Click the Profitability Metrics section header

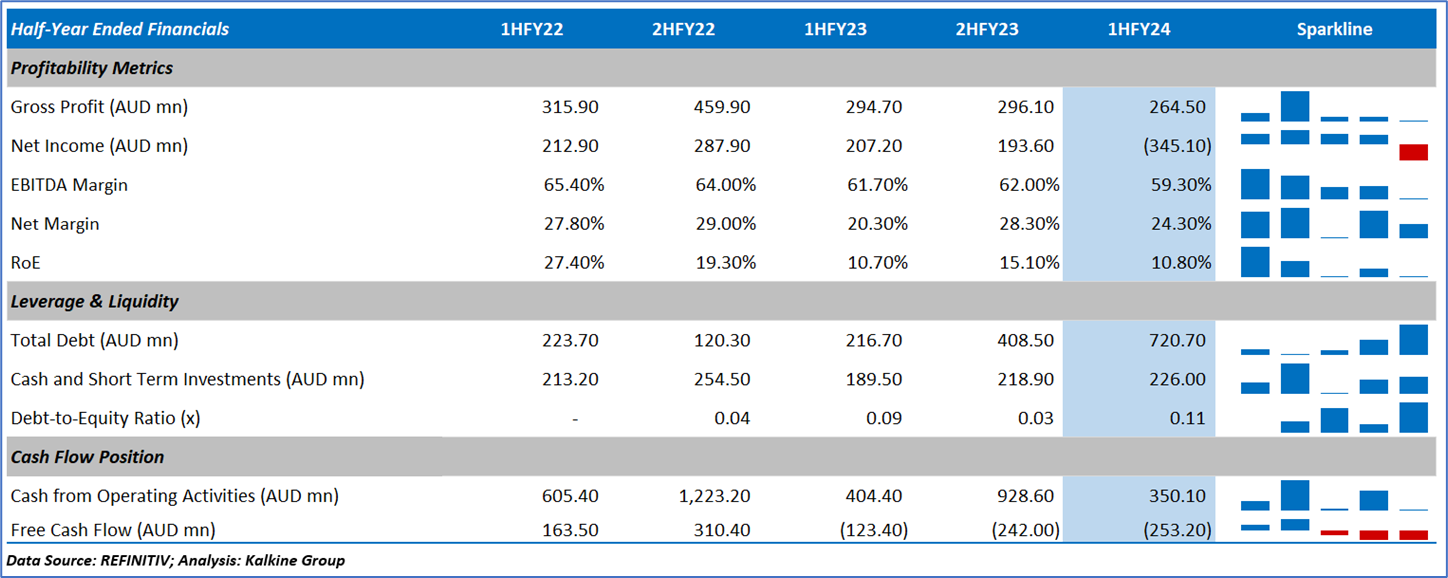coord(92,68)
